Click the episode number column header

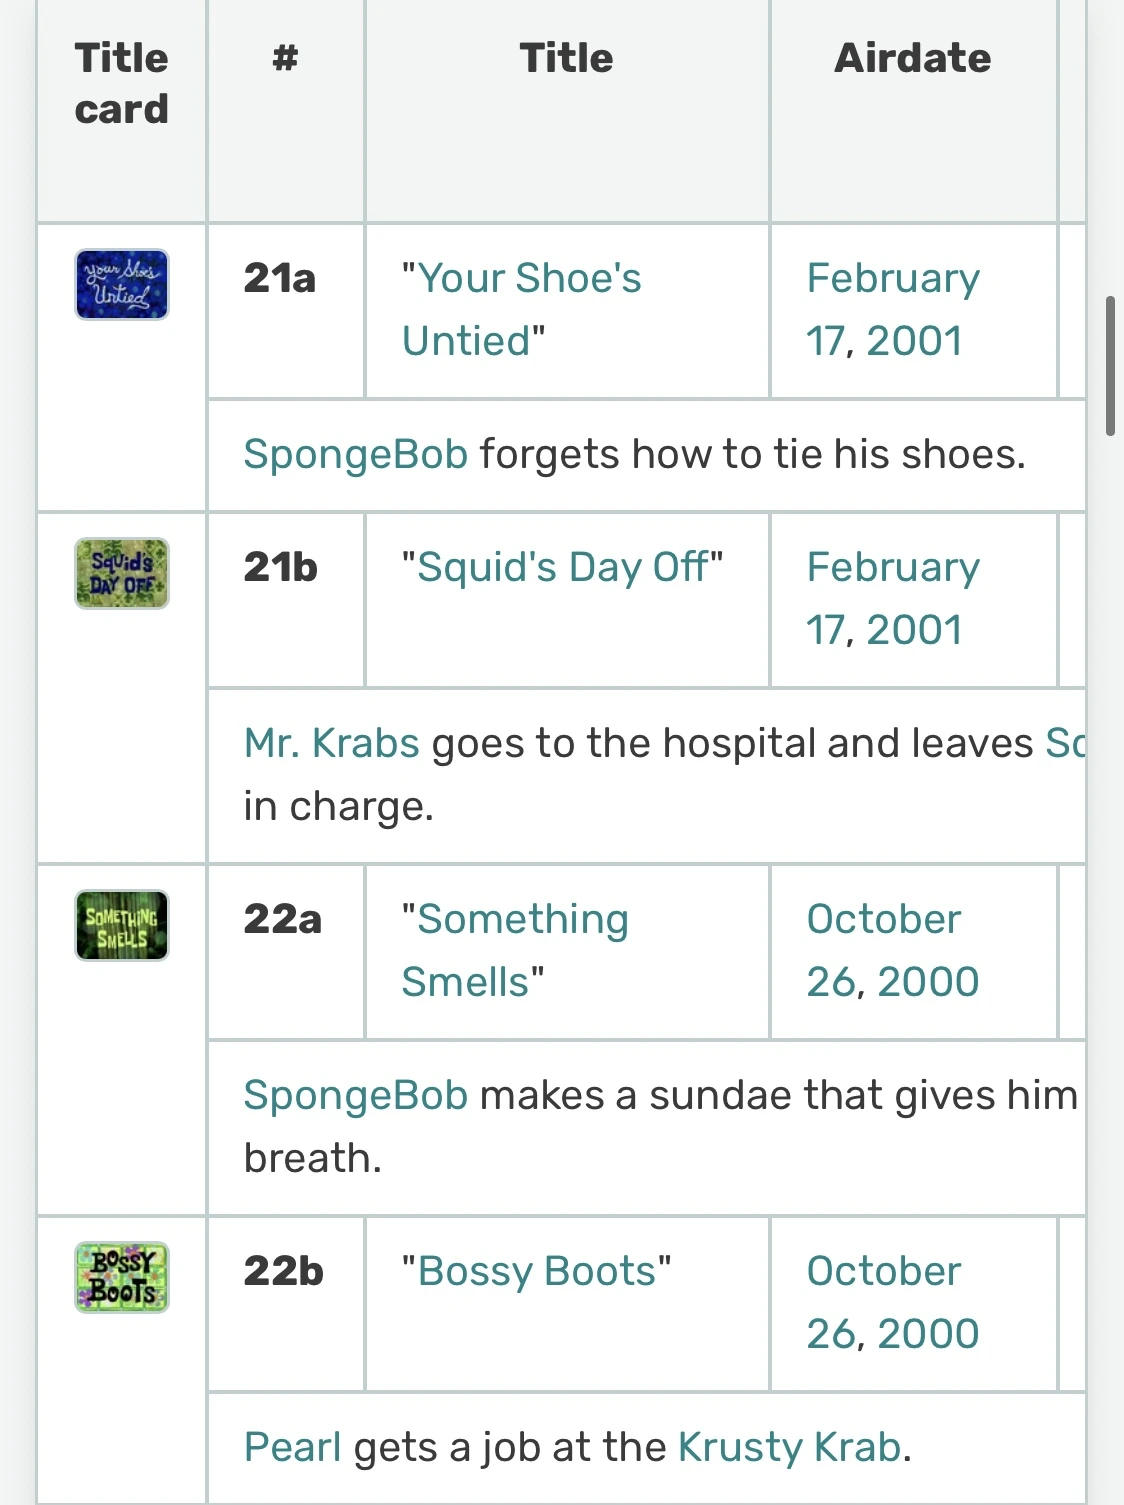285,58
